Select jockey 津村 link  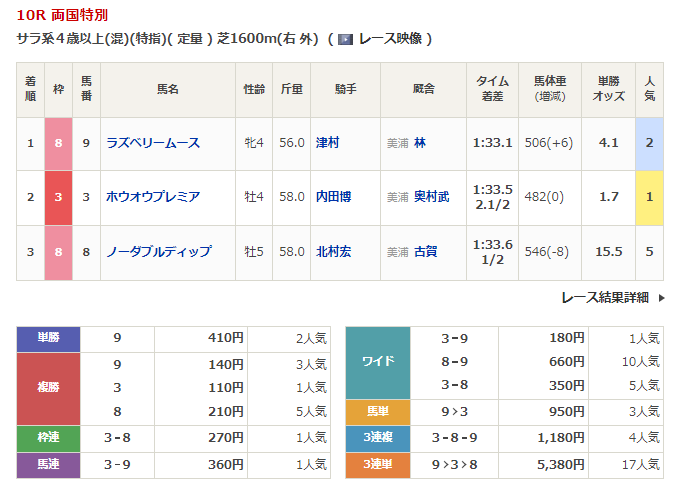point(327,143)
